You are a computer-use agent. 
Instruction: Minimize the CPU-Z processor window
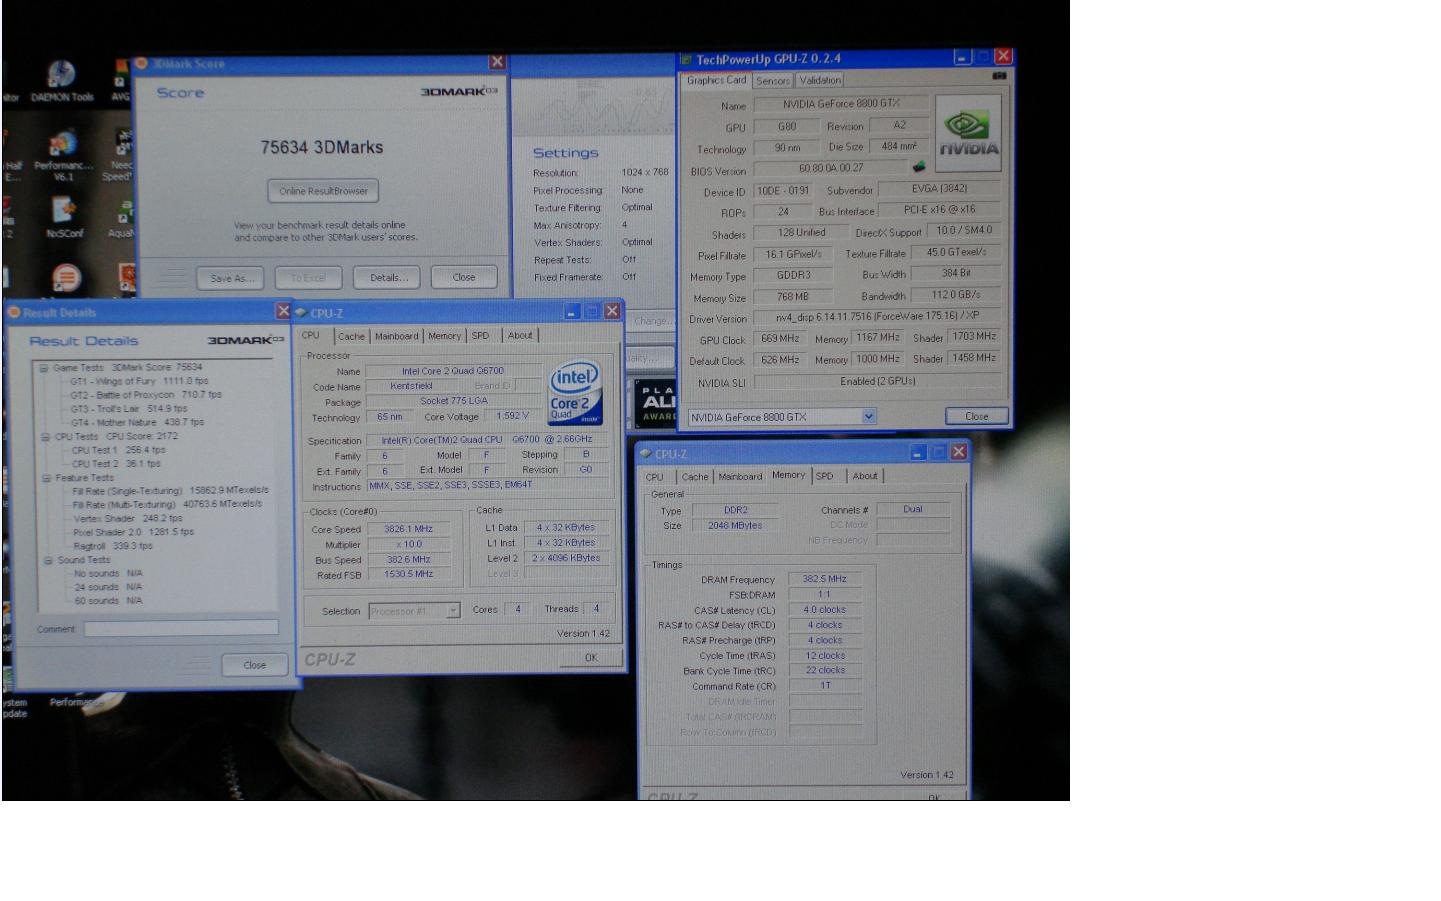(572, 312)
